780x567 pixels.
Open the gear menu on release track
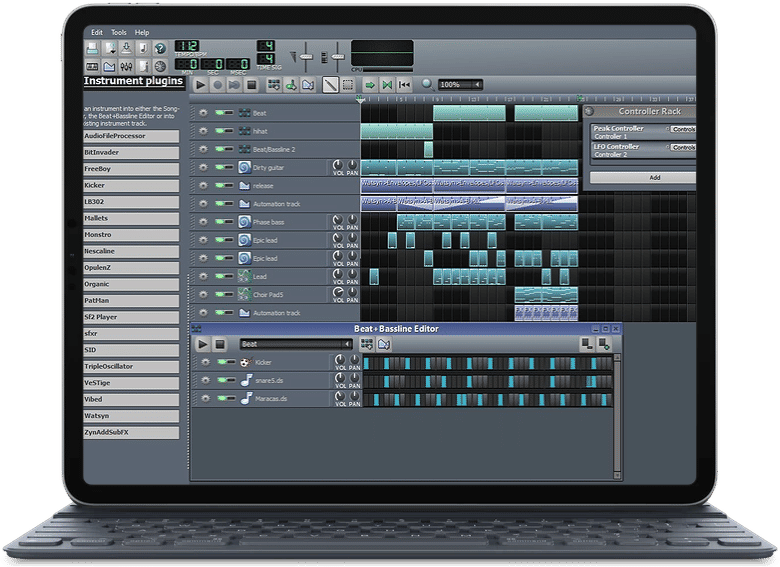[203, 186]
